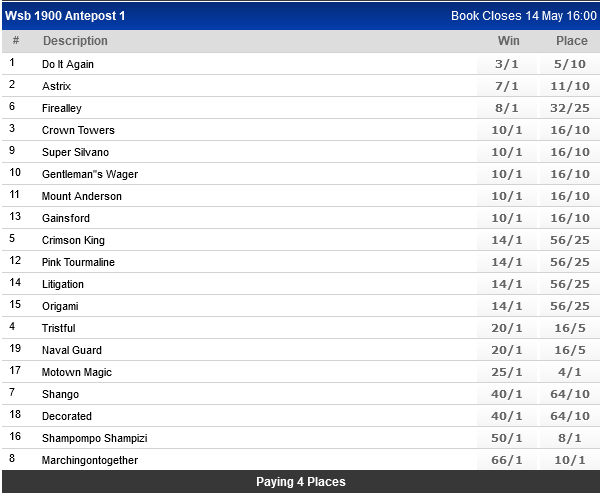
Task: Click Gainsford win odds
Action: [x=509, y=218]
